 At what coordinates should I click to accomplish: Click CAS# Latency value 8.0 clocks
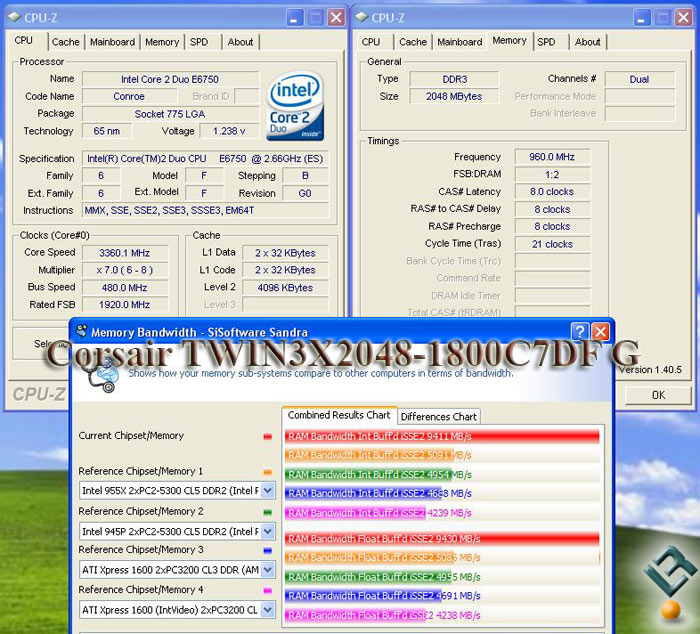(552, 192)
